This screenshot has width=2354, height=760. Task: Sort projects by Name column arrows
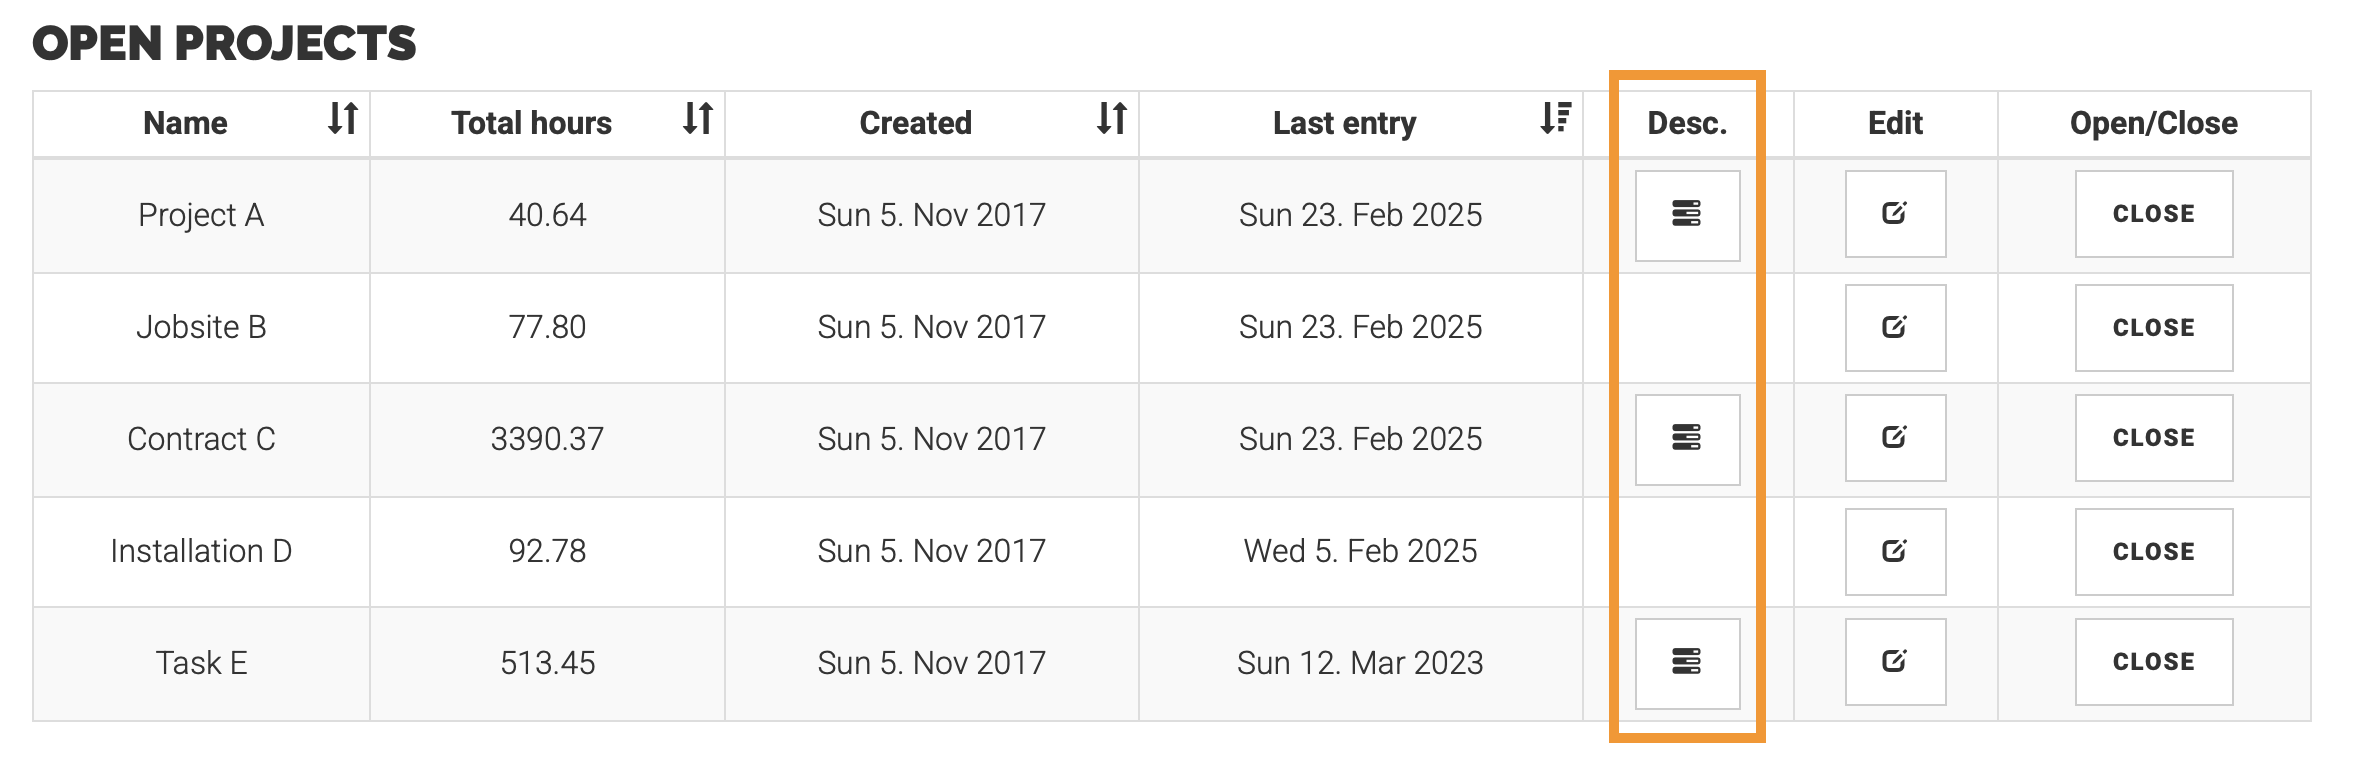(x=343, y=119)
